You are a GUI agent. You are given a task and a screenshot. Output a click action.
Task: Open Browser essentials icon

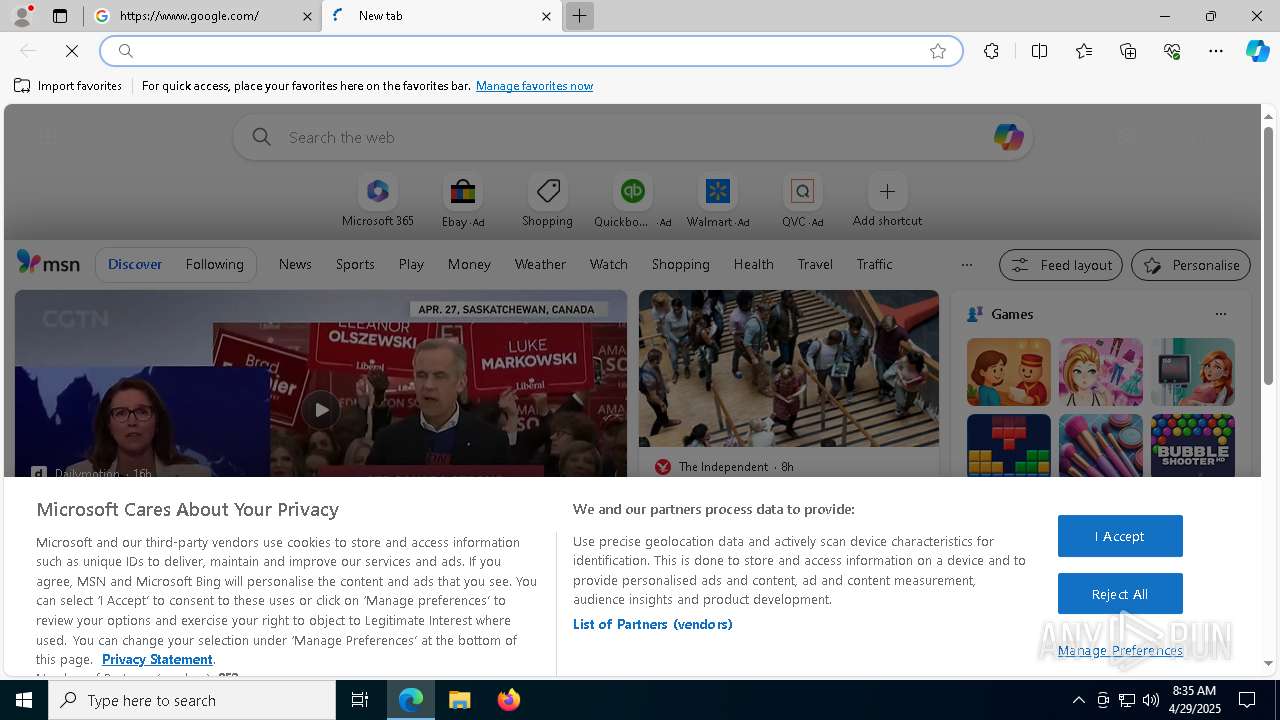[1172, 51]
